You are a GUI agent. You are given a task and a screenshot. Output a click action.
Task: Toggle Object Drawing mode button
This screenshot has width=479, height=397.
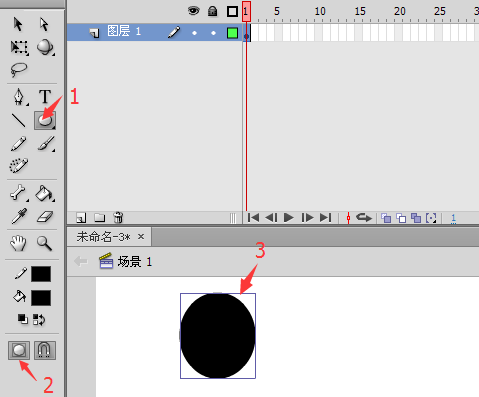coord(19,350)
